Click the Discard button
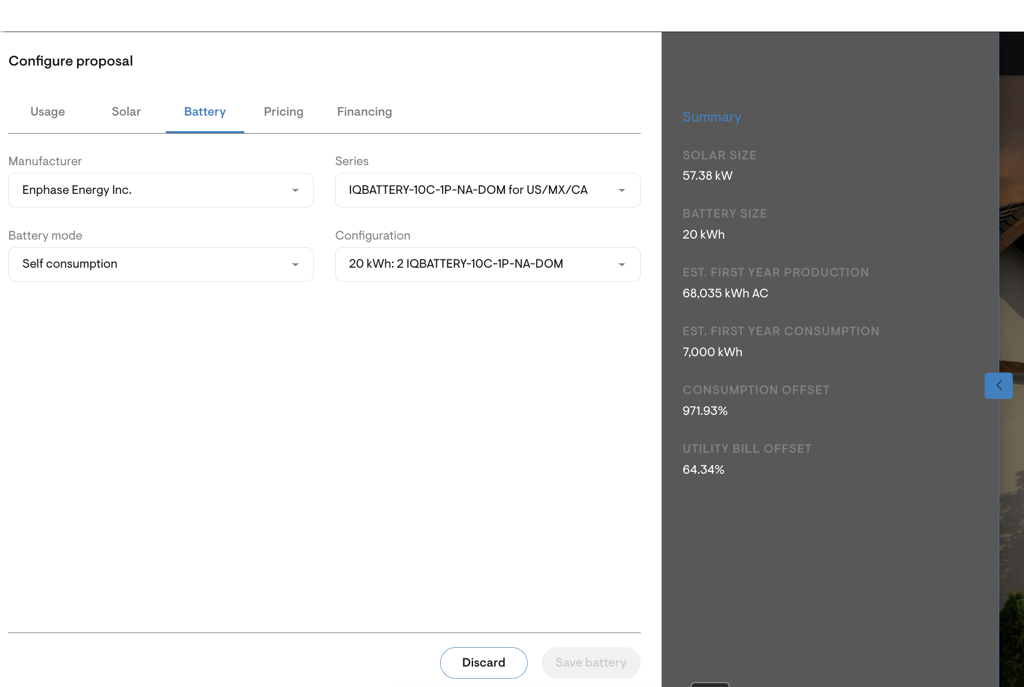1024x687 pixels. tap(483, 662)
